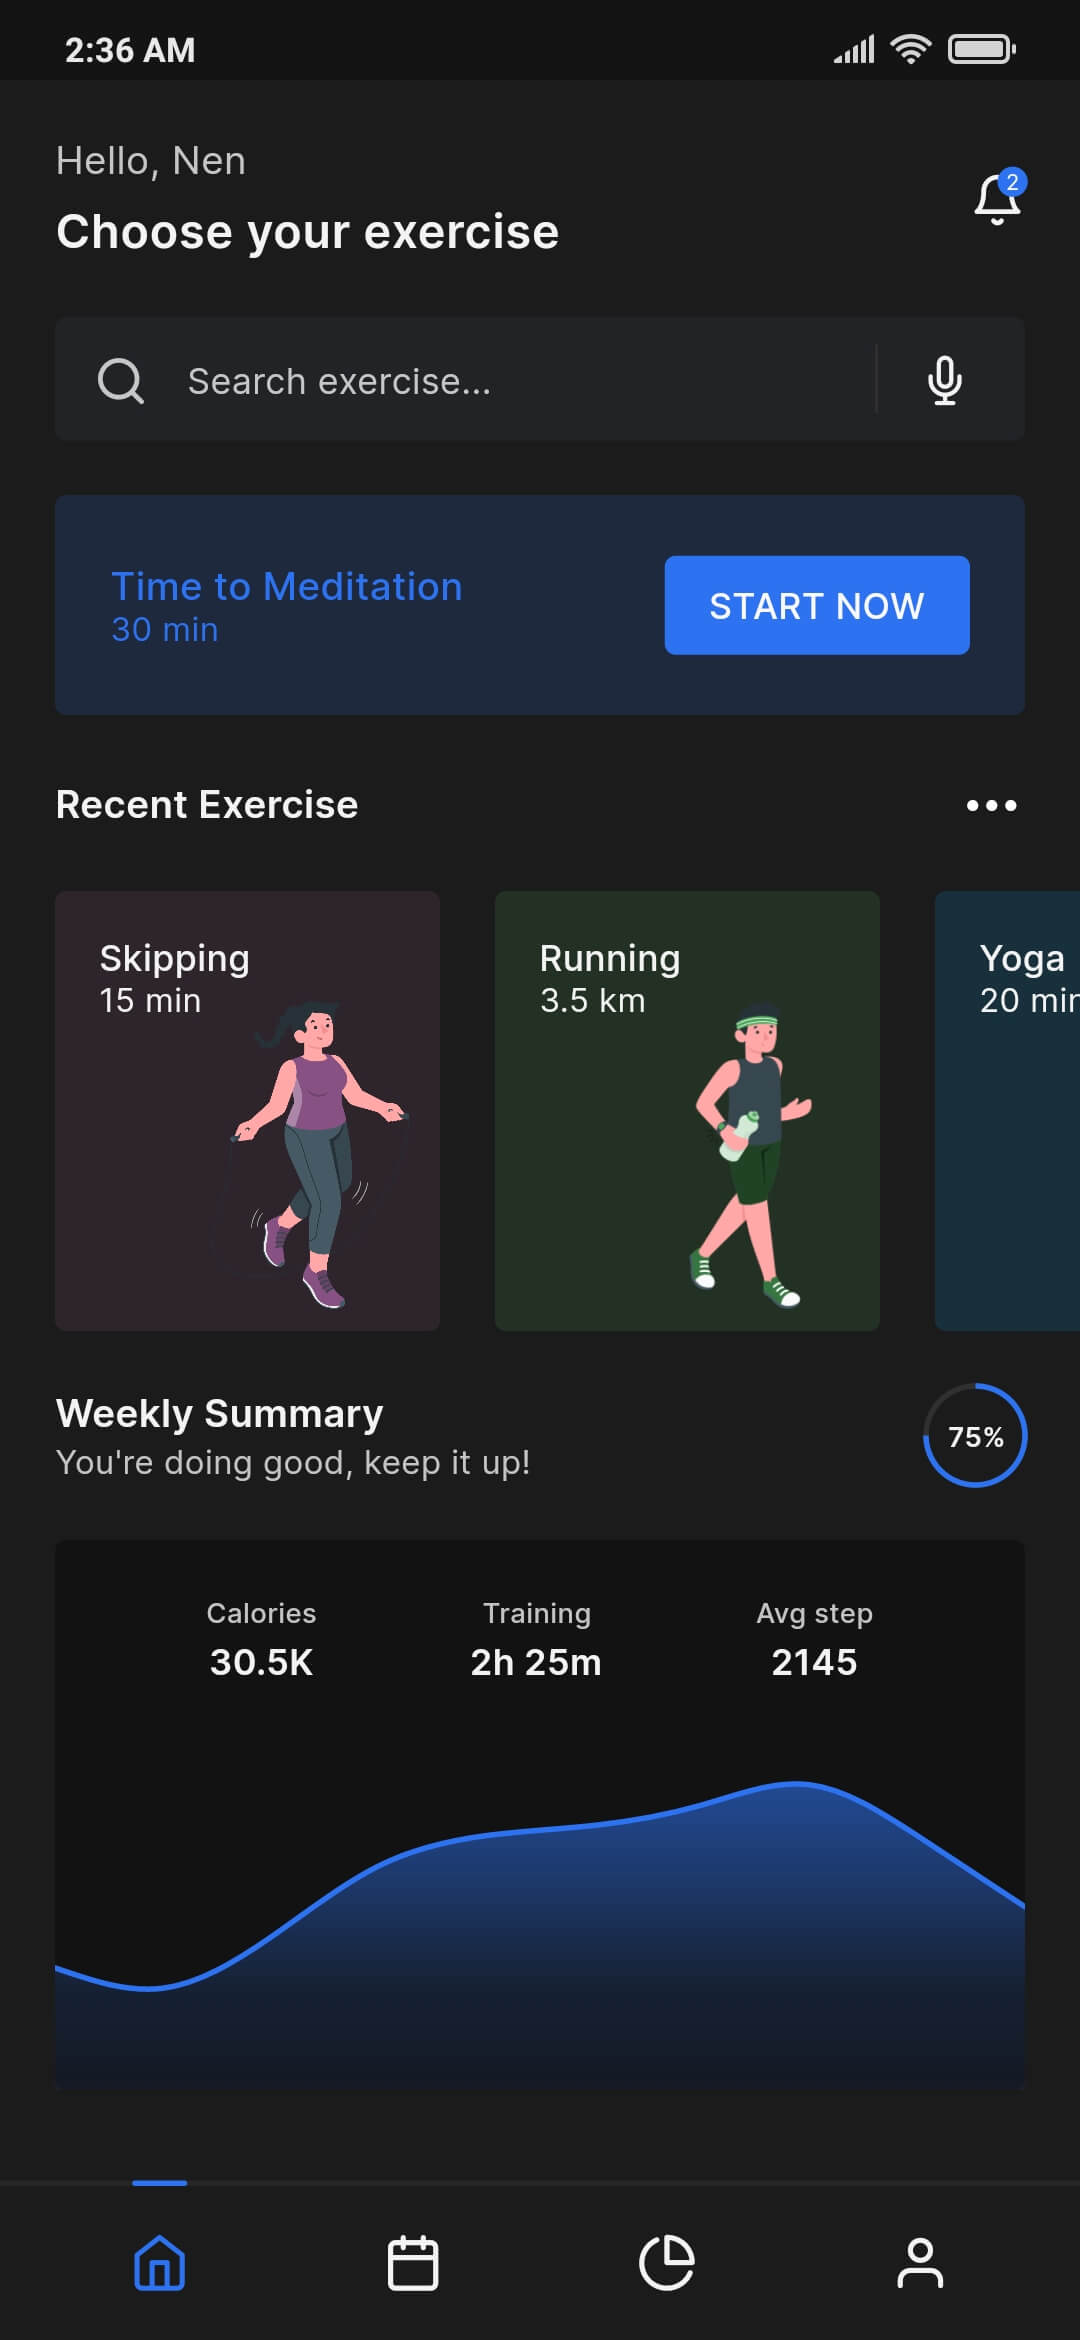Open the Home tab icon
Screen dimensions: 1080x2340
[x=160, y=2263]
